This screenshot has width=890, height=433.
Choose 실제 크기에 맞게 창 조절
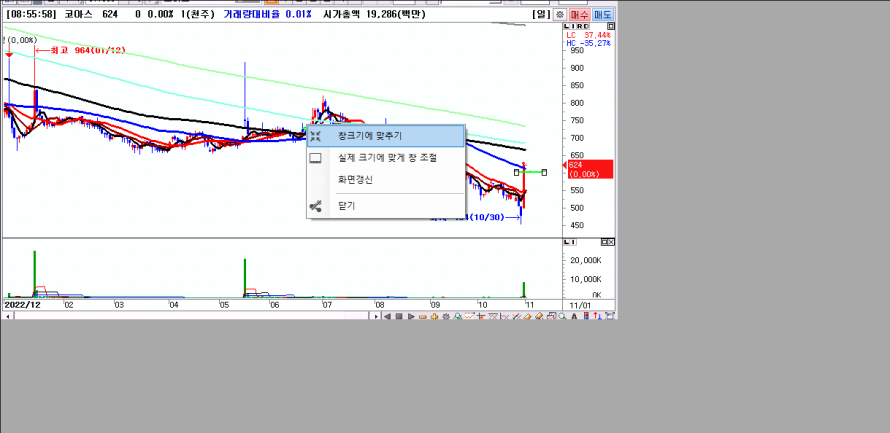pos(387,157)
